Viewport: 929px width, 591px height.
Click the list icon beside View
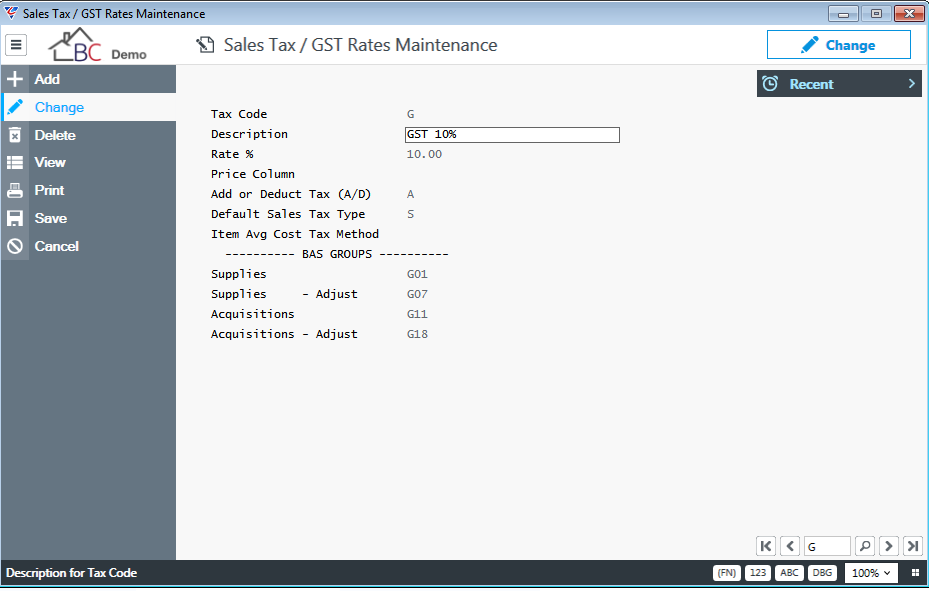pyautogui.click(x=15, y=162)
